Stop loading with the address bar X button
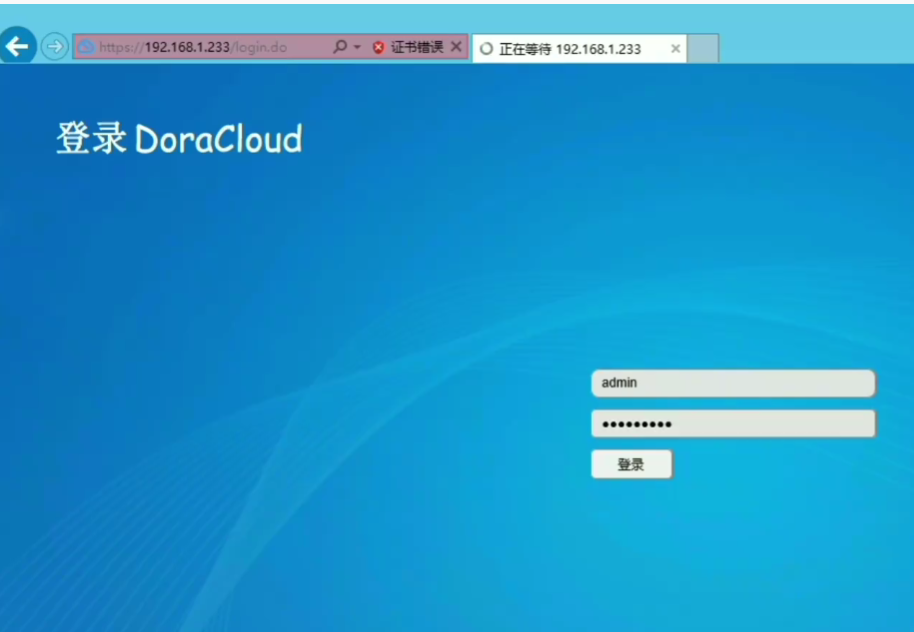914x632 pixels. (x=456, y=47)
